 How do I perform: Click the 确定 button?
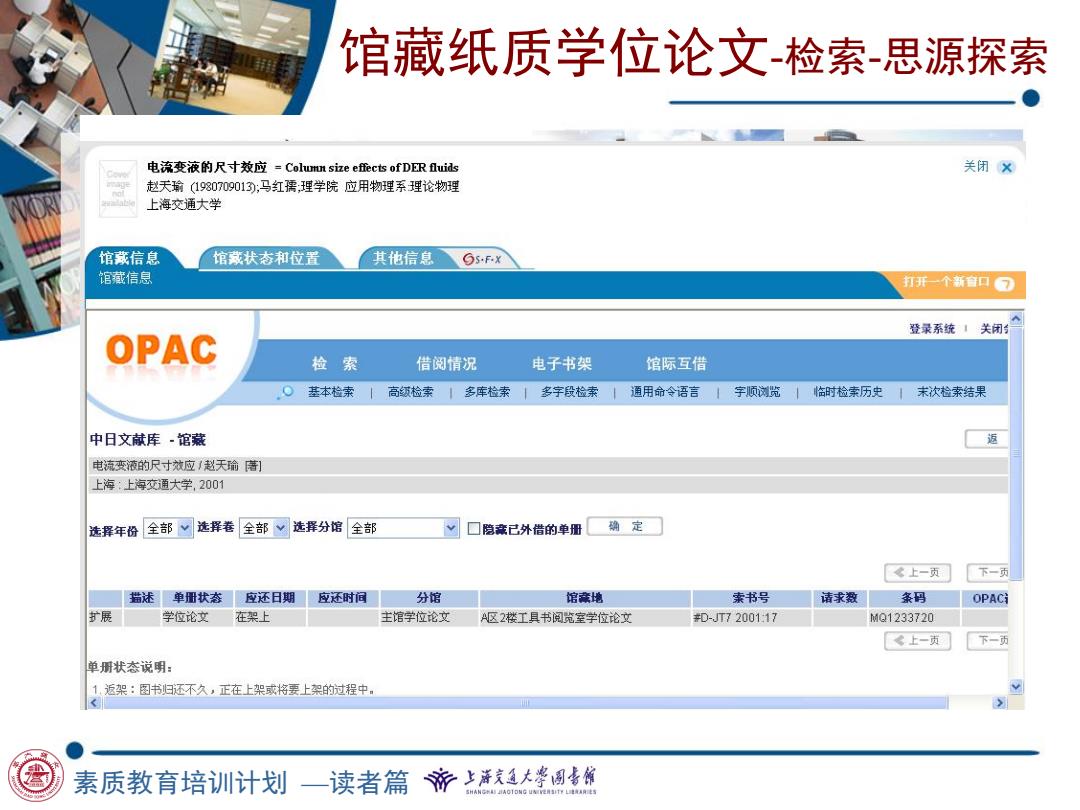point(625,526)
